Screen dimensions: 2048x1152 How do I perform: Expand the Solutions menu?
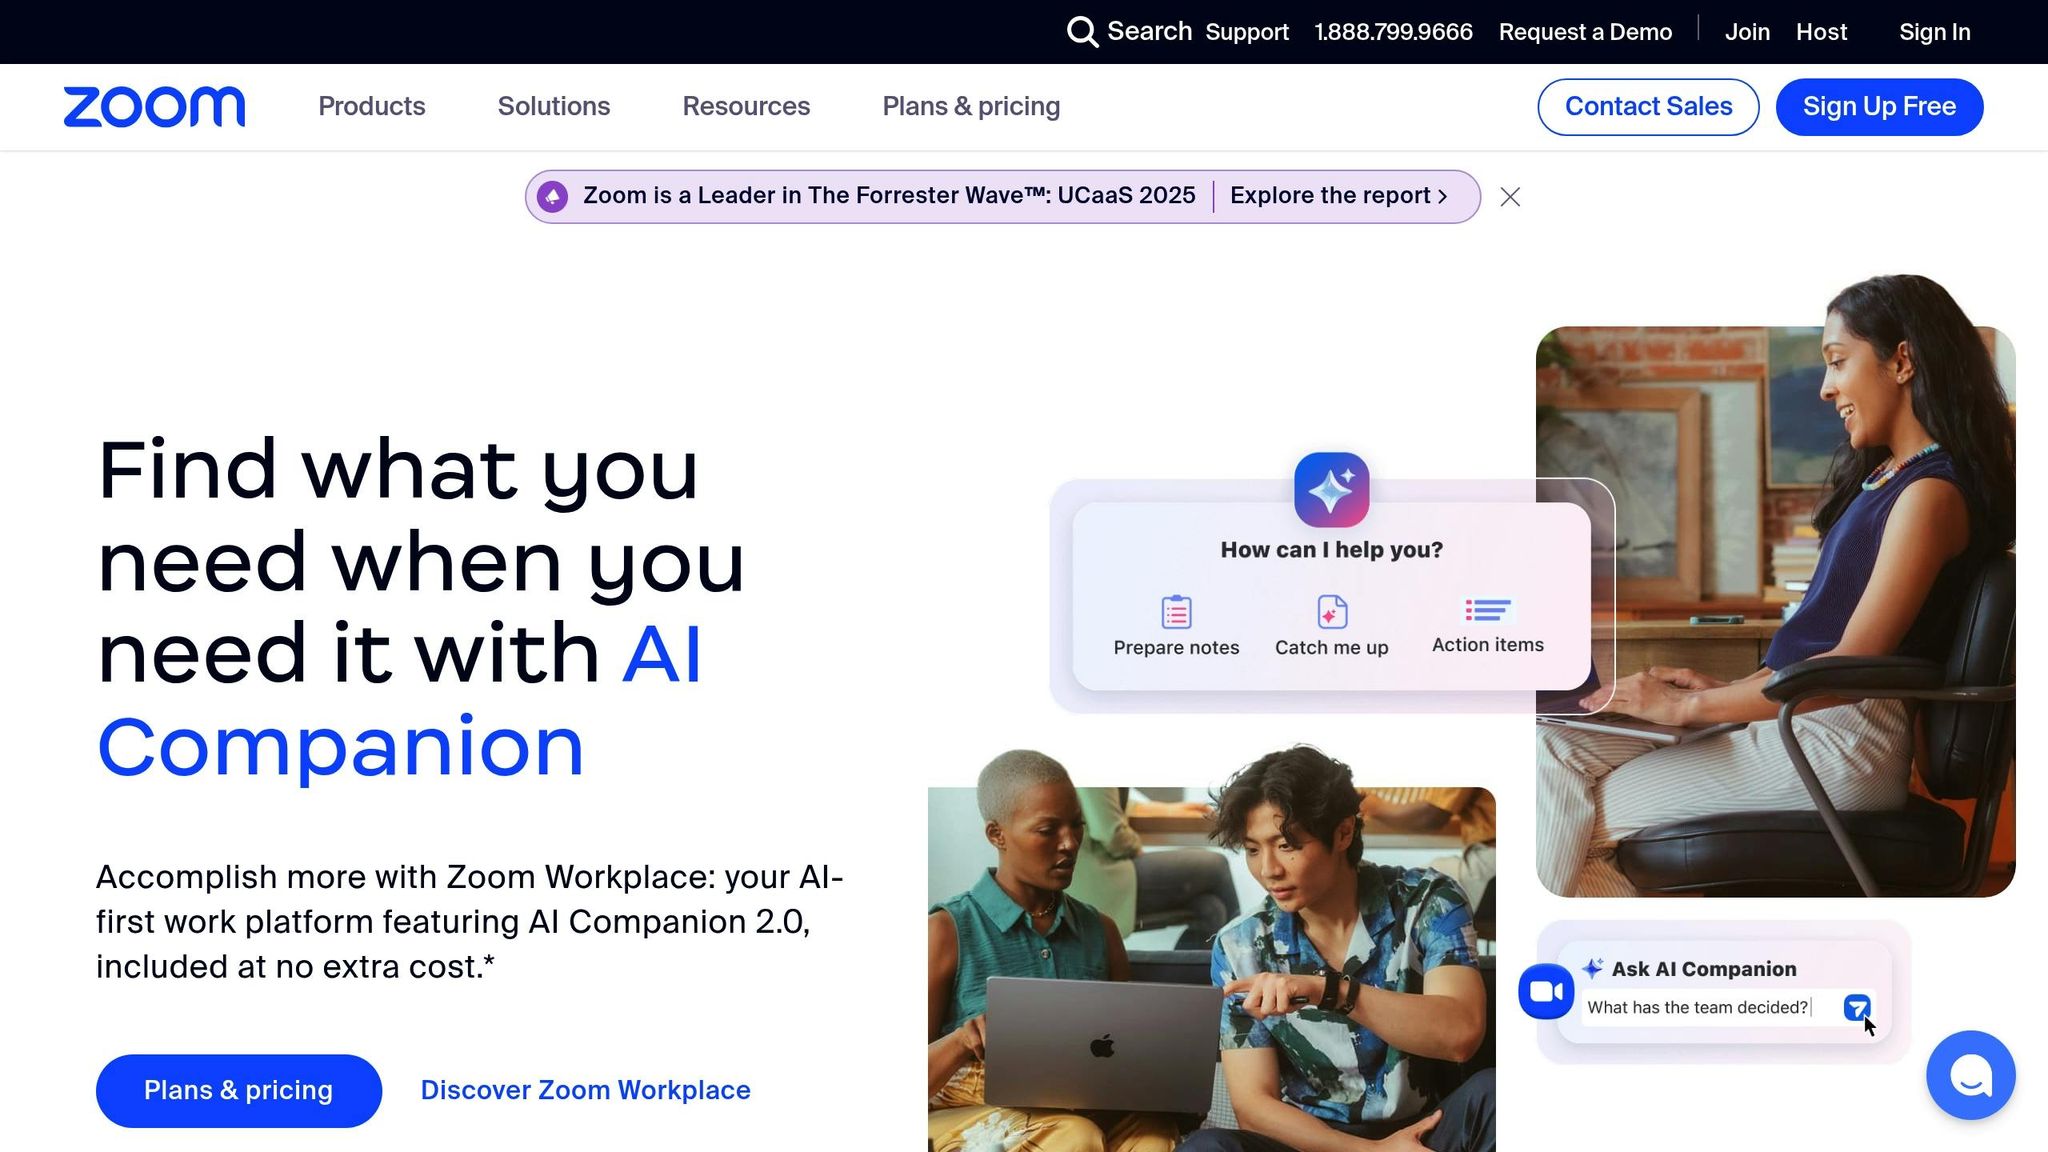point(554,106)
